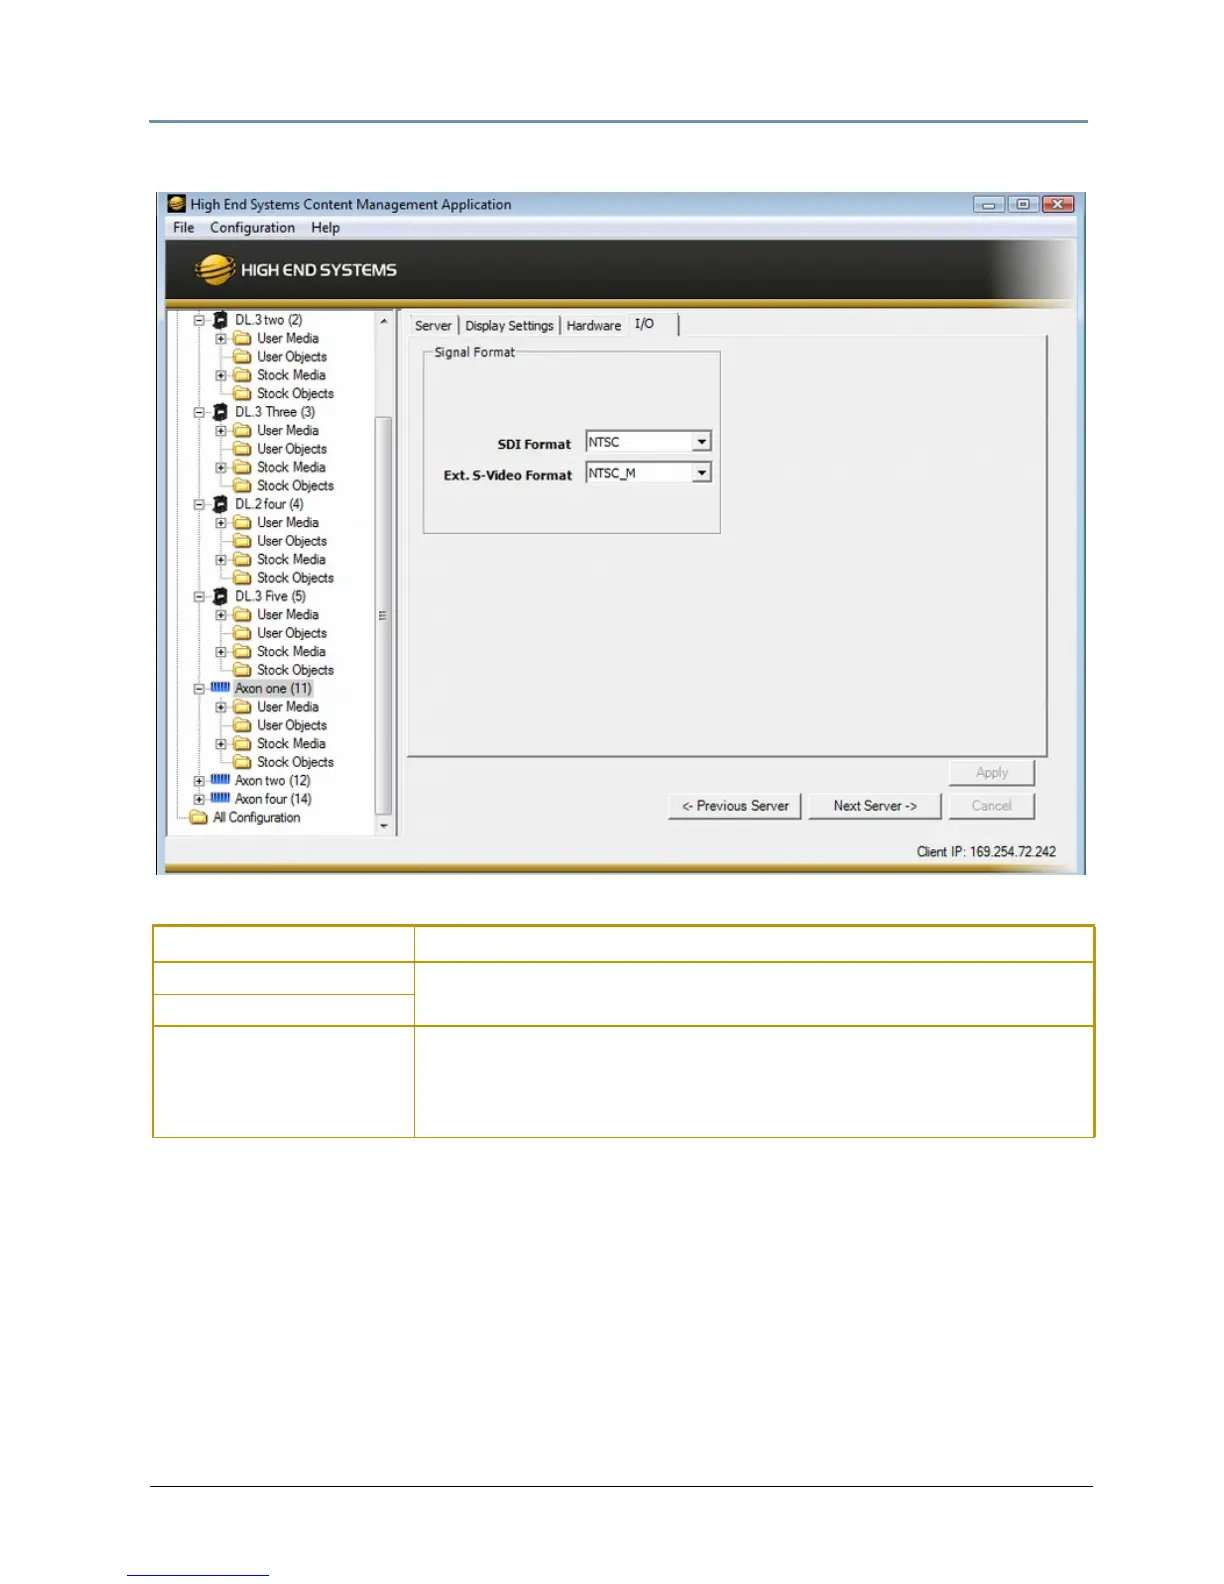Click the Axon four device icon
The image size is (1224, 1584).
point(220,798)
